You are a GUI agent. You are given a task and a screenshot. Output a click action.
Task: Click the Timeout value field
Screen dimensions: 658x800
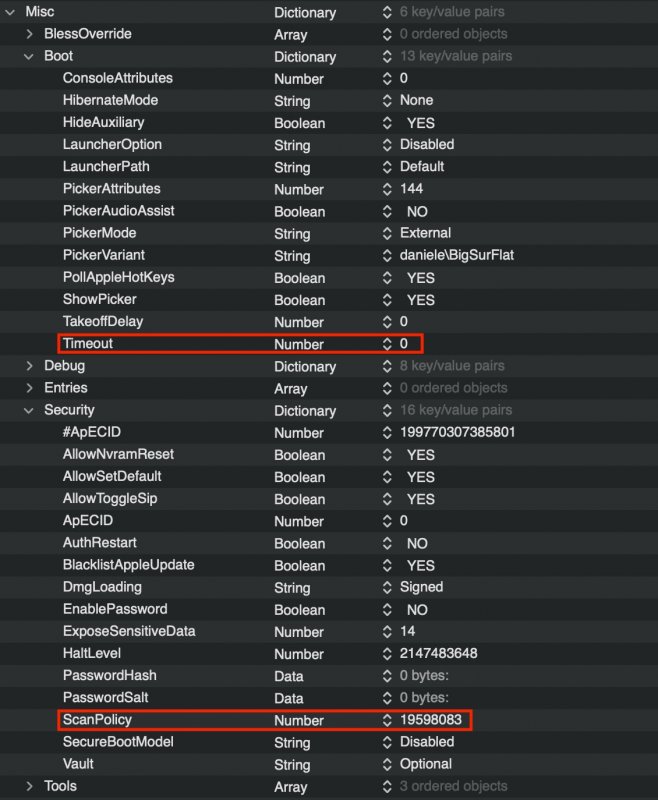point(404,344)
